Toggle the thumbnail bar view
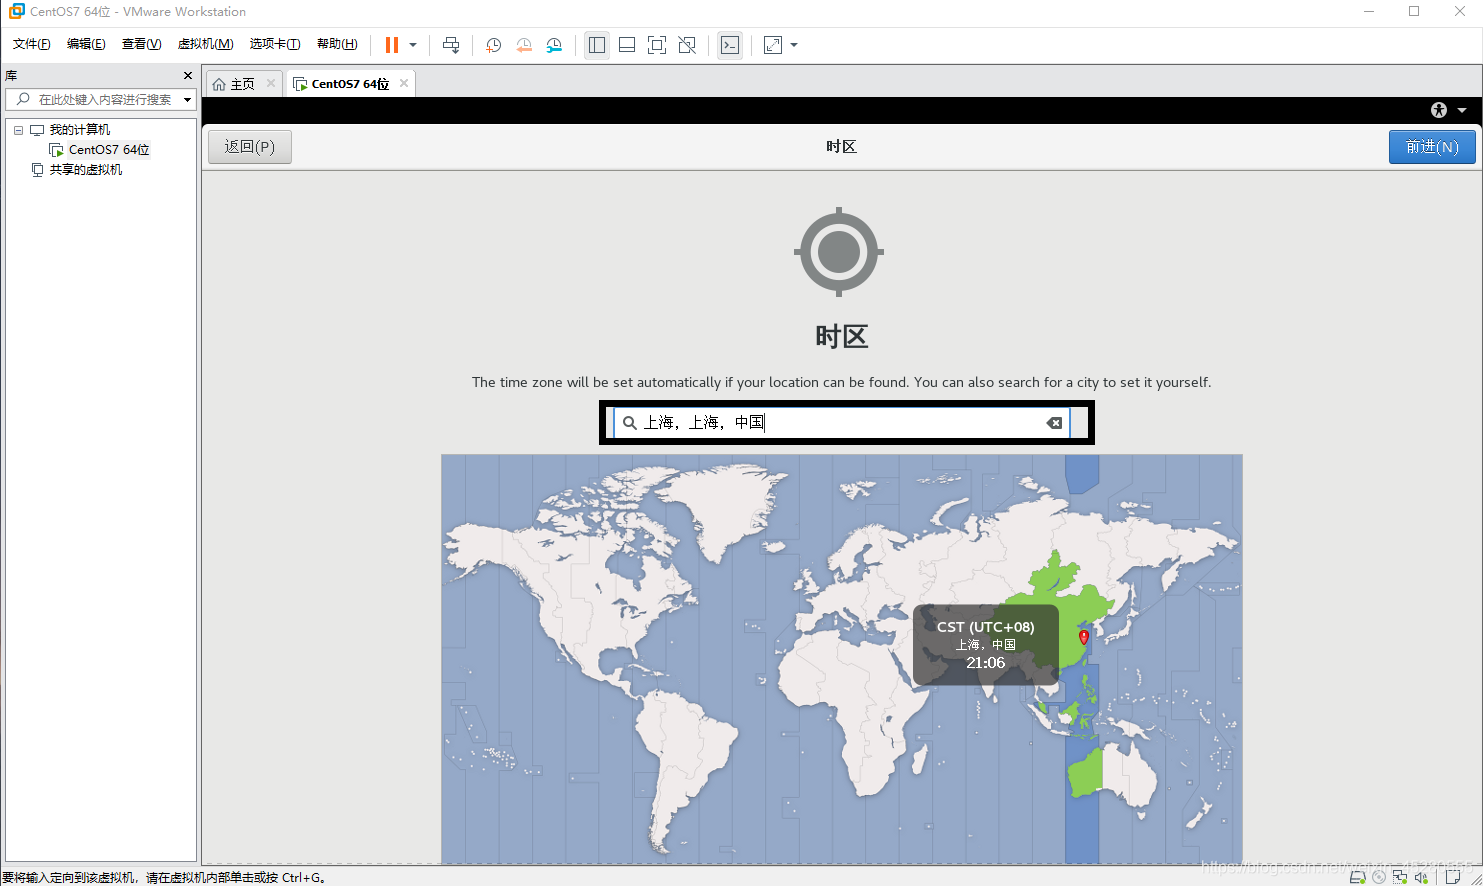1483x886 pixels. pyautogui.click(x=627, y=45)
